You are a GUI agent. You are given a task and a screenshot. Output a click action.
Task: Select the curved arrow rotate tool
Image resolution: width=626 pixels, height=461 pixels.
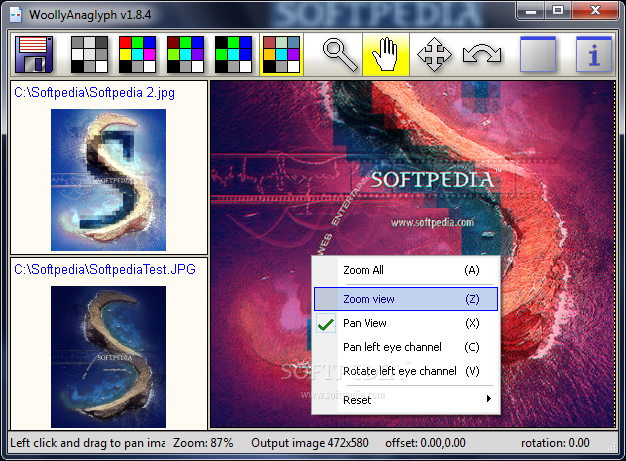pos(482,54)
